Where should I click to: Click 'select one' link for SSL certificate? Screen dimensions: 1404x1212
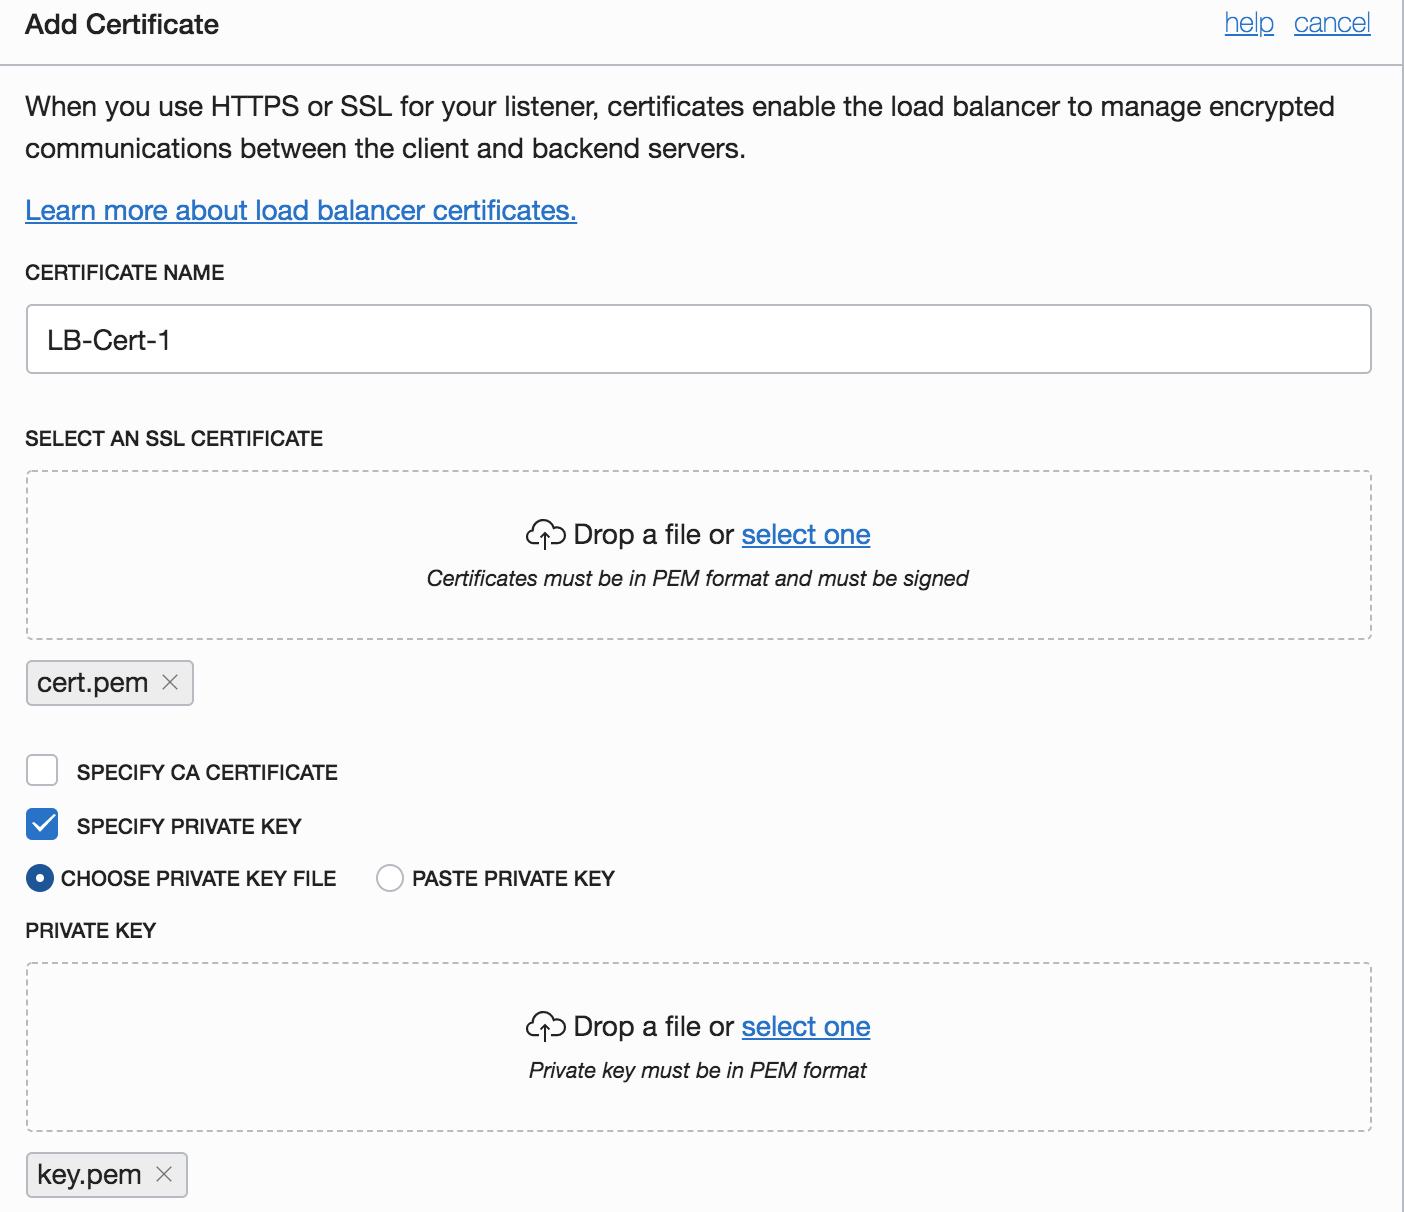[805, 535]
